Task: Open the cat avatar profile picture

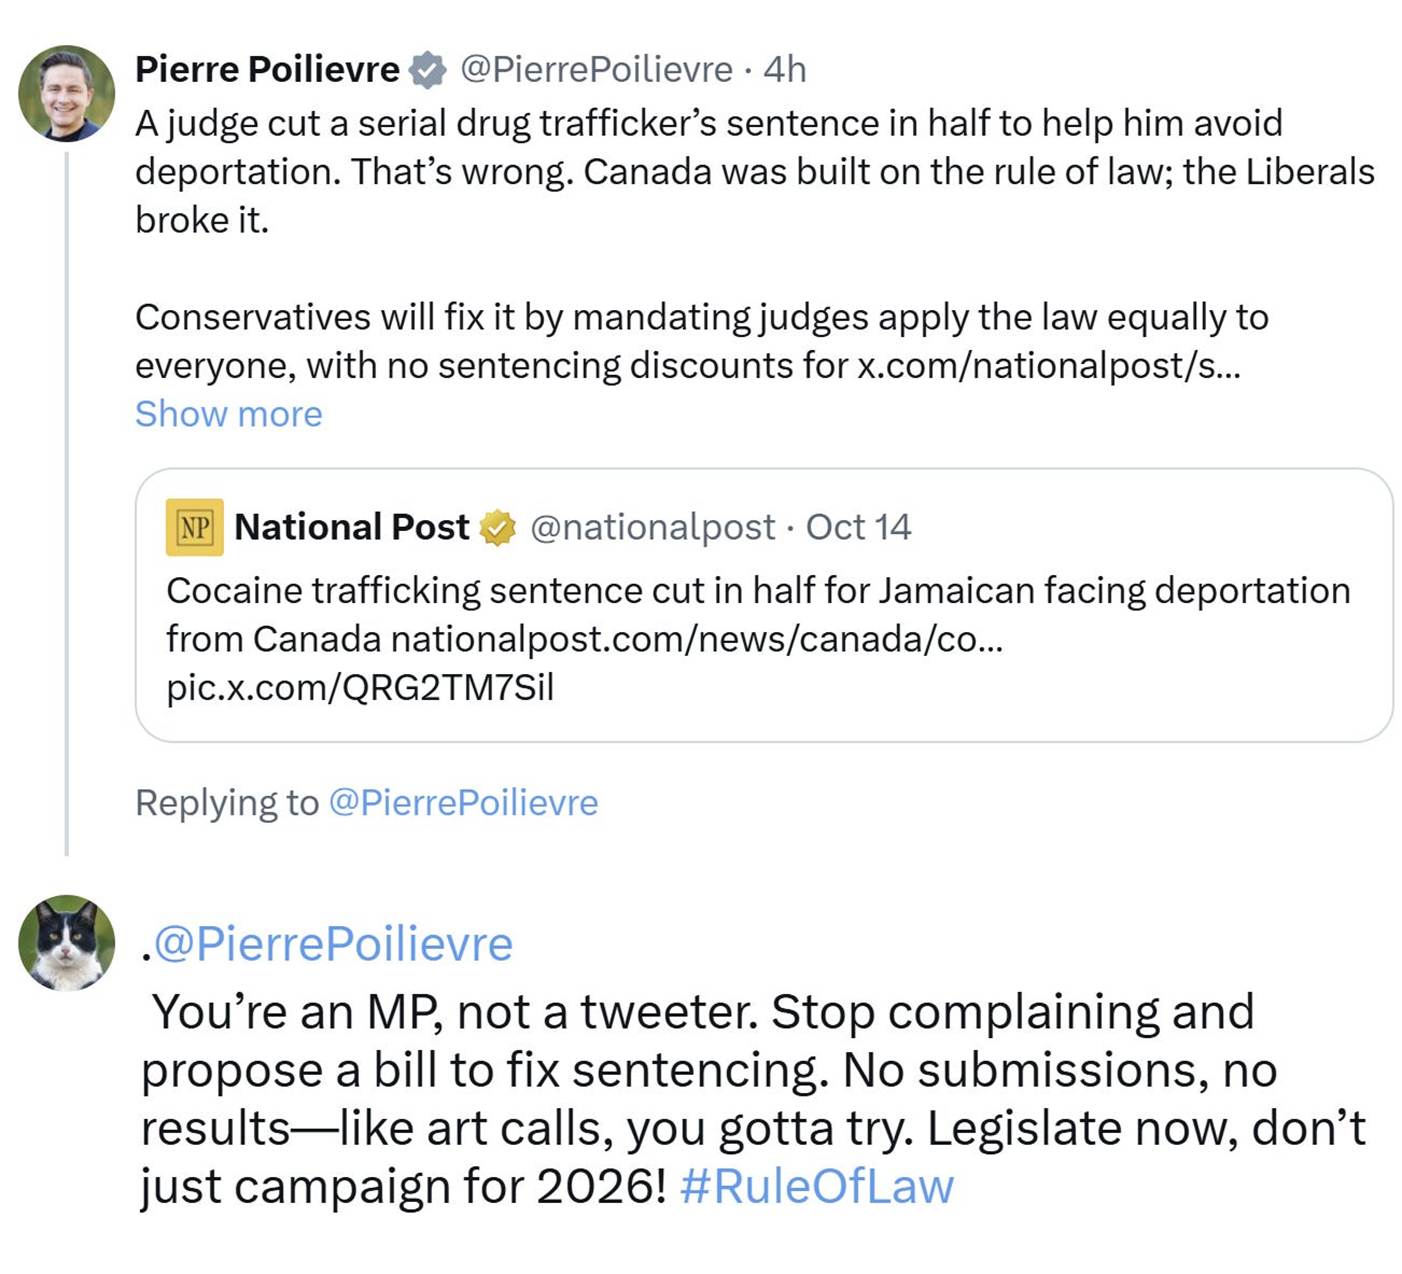Action: [x=66, y=942]
